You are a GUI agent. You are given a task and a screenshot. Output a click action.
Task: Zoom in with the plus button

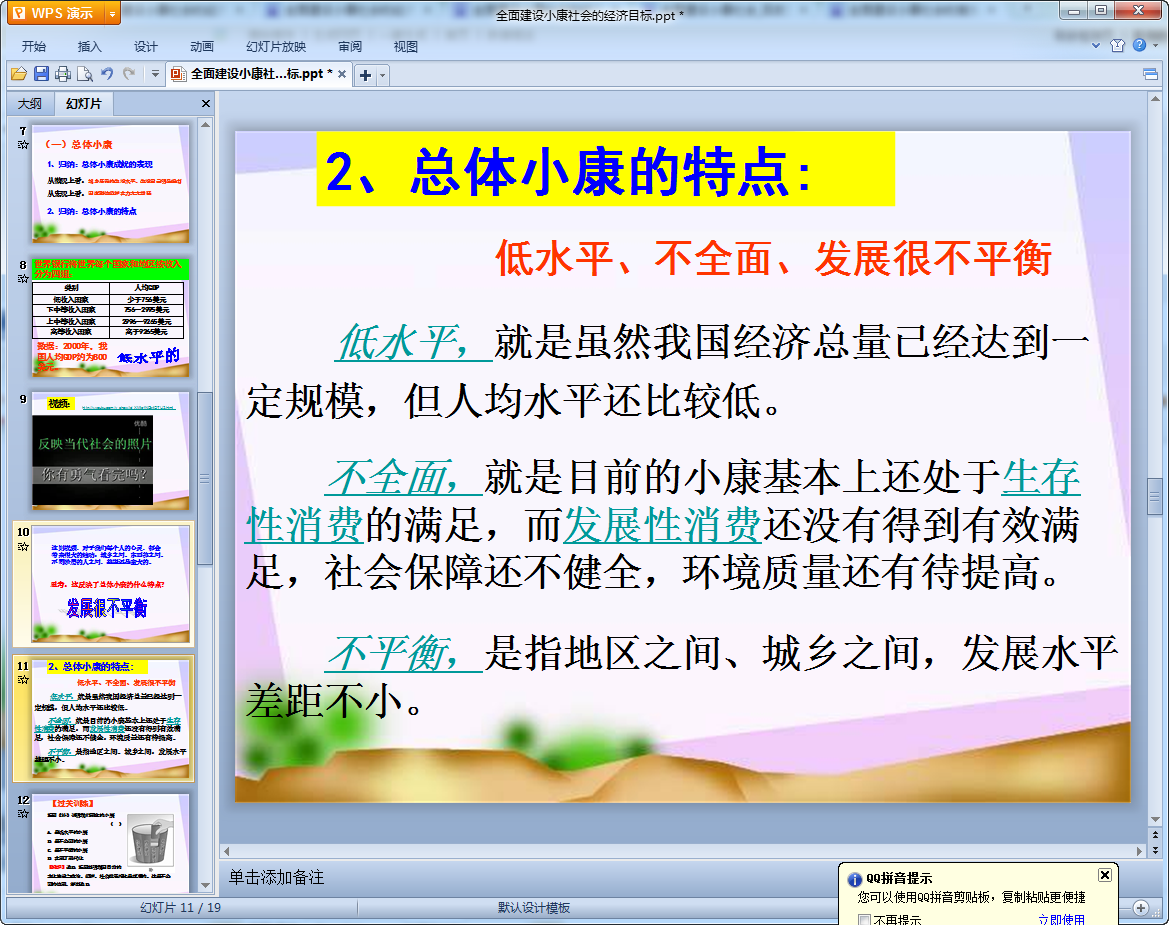[1141, 907]
